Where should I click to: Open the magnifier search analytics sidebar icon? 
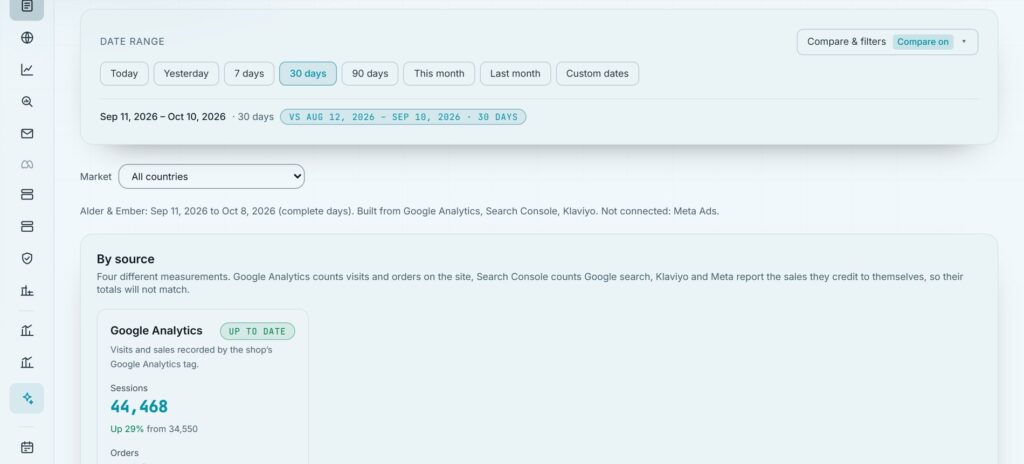[x=27, y=102]
